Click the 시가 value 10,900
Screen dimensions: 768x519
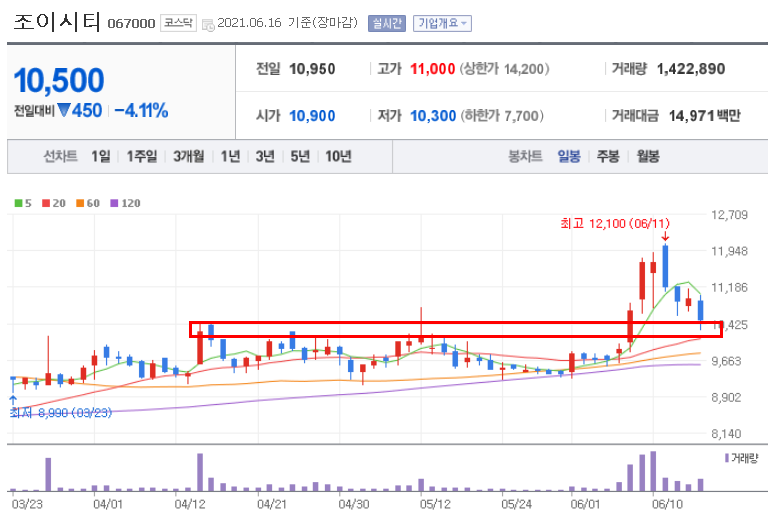(312, 116)
